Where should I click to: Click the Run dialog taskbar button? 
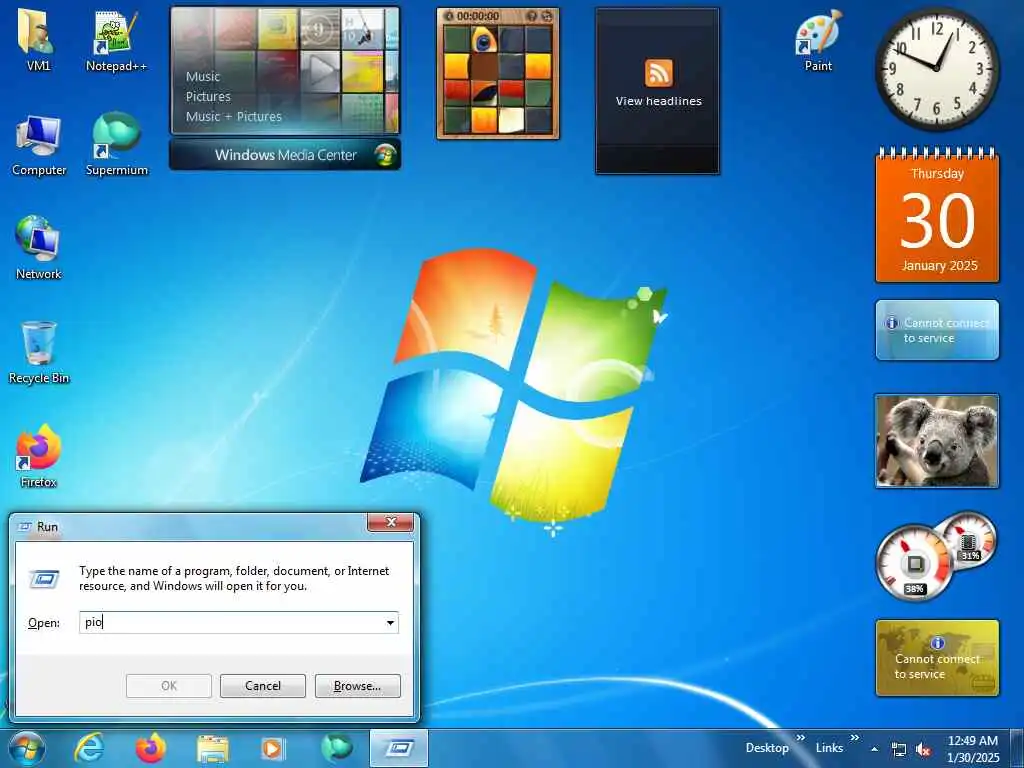(399, 748)
